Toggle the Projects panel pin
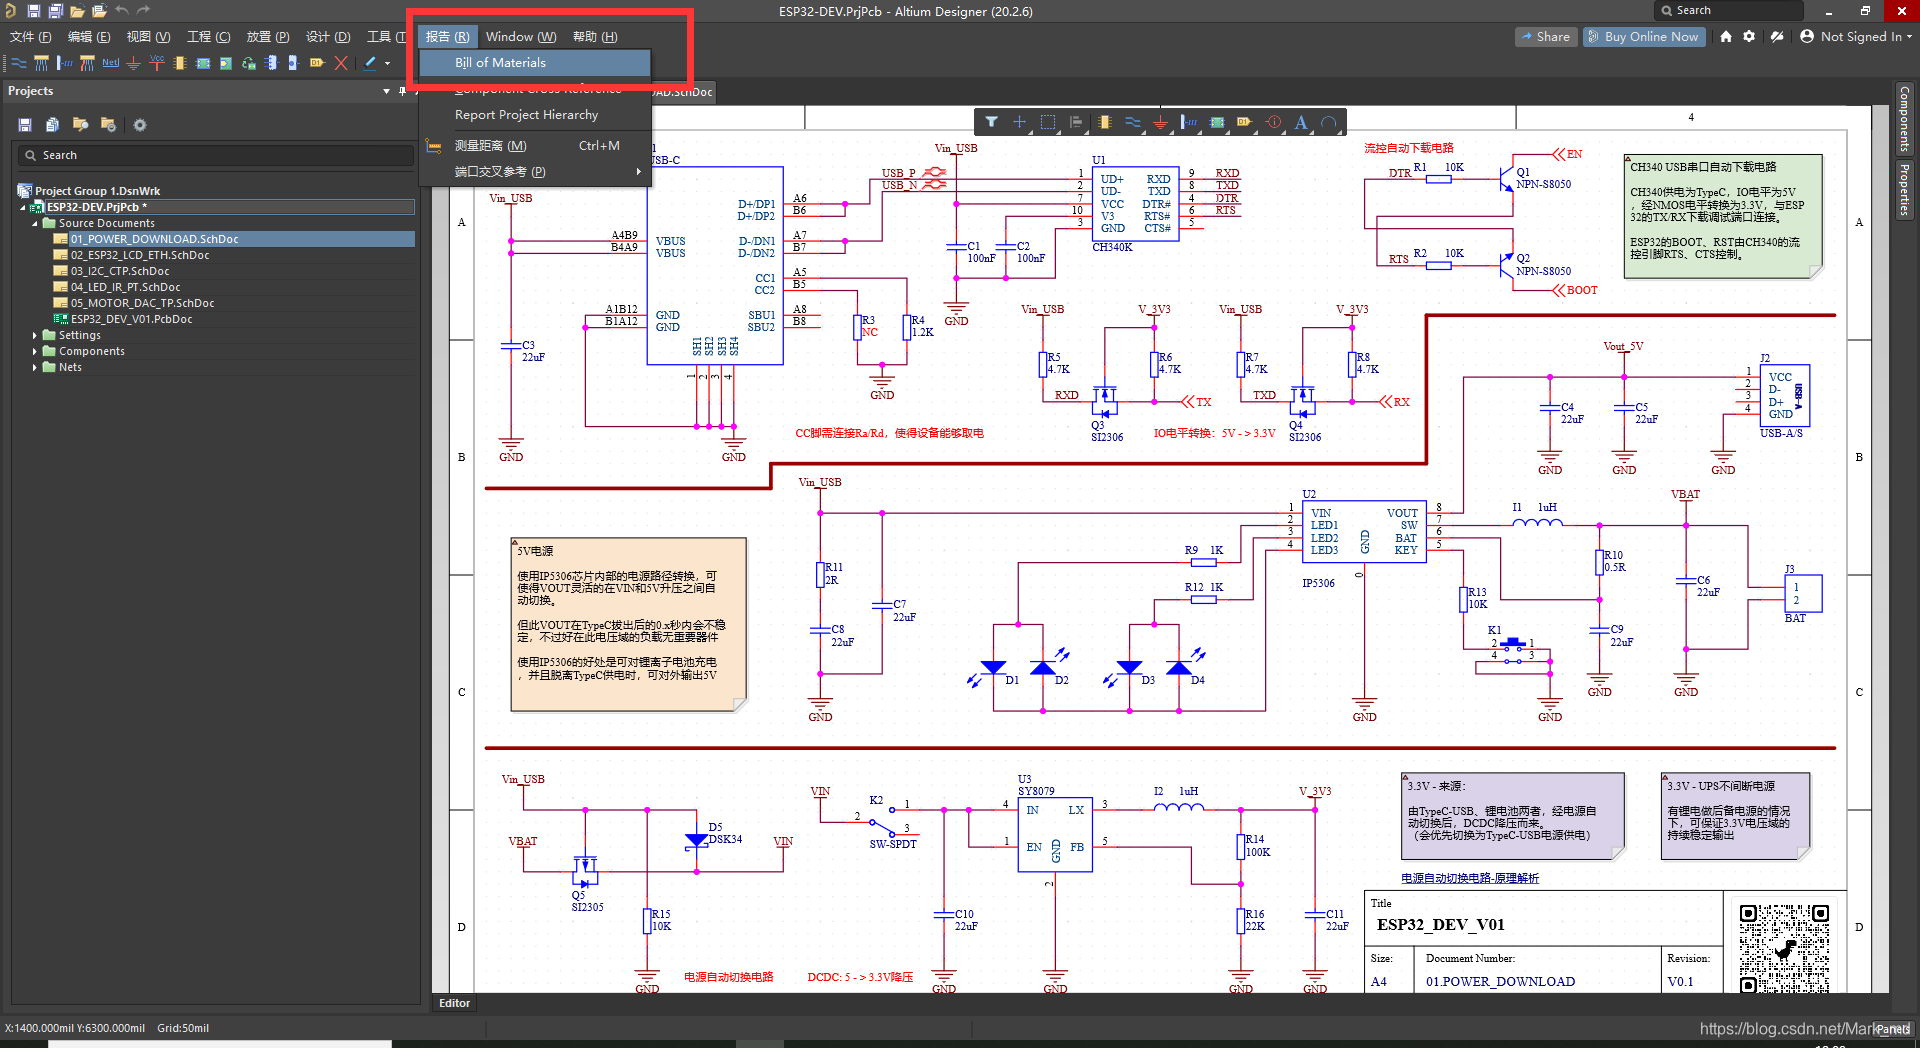 [402, 91]
